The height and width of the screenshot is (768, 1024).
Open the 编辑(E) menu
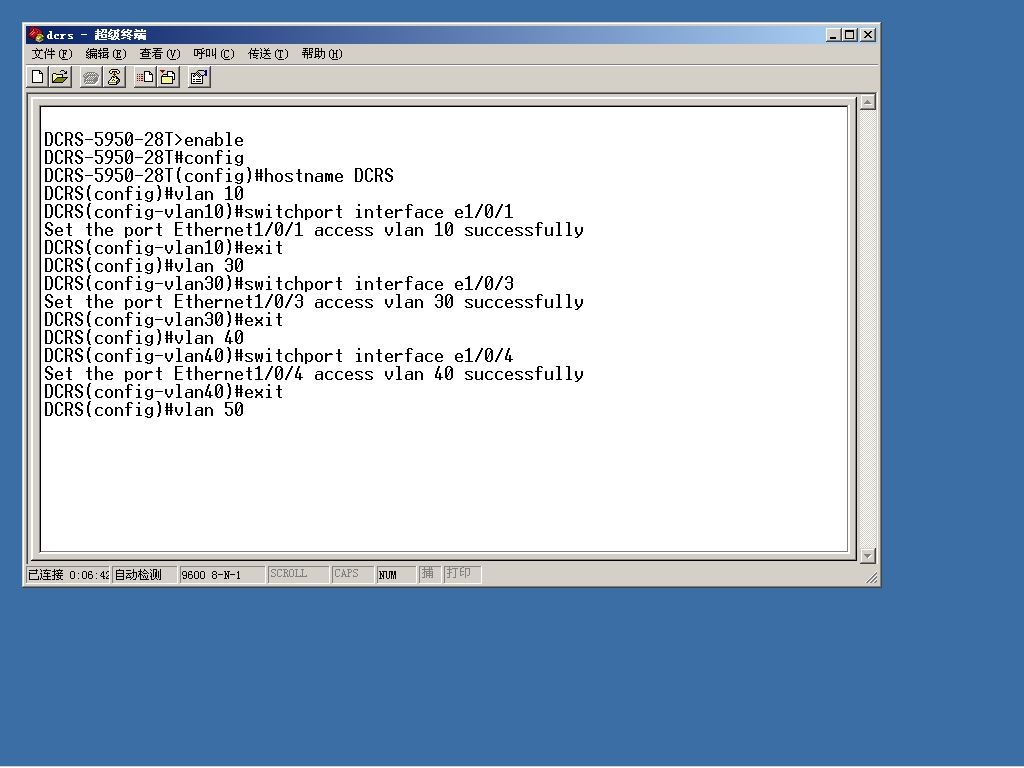point(106,54)
